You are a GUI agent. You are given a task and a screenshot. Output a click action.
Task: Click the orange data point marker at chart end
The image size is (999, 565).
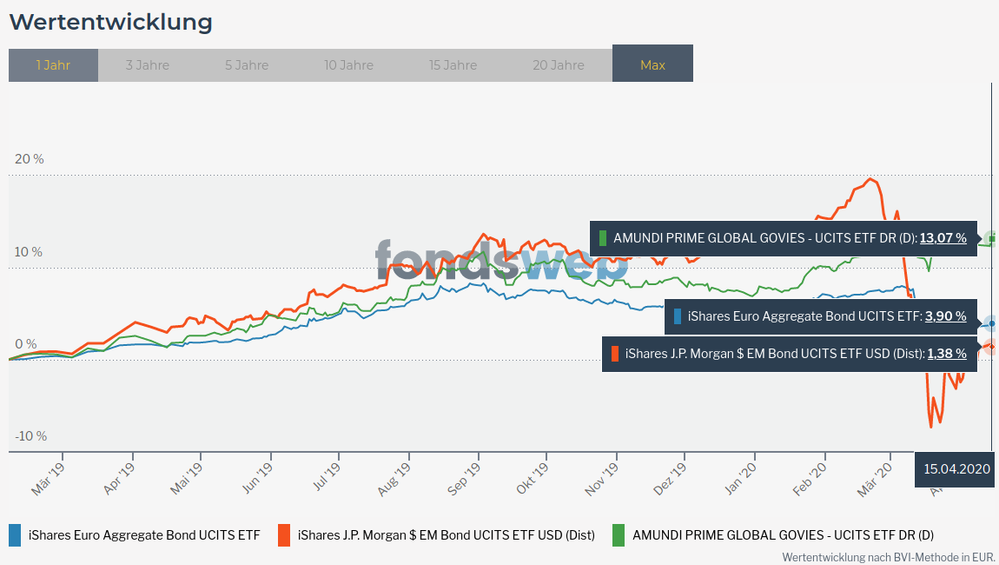point(991,347)
